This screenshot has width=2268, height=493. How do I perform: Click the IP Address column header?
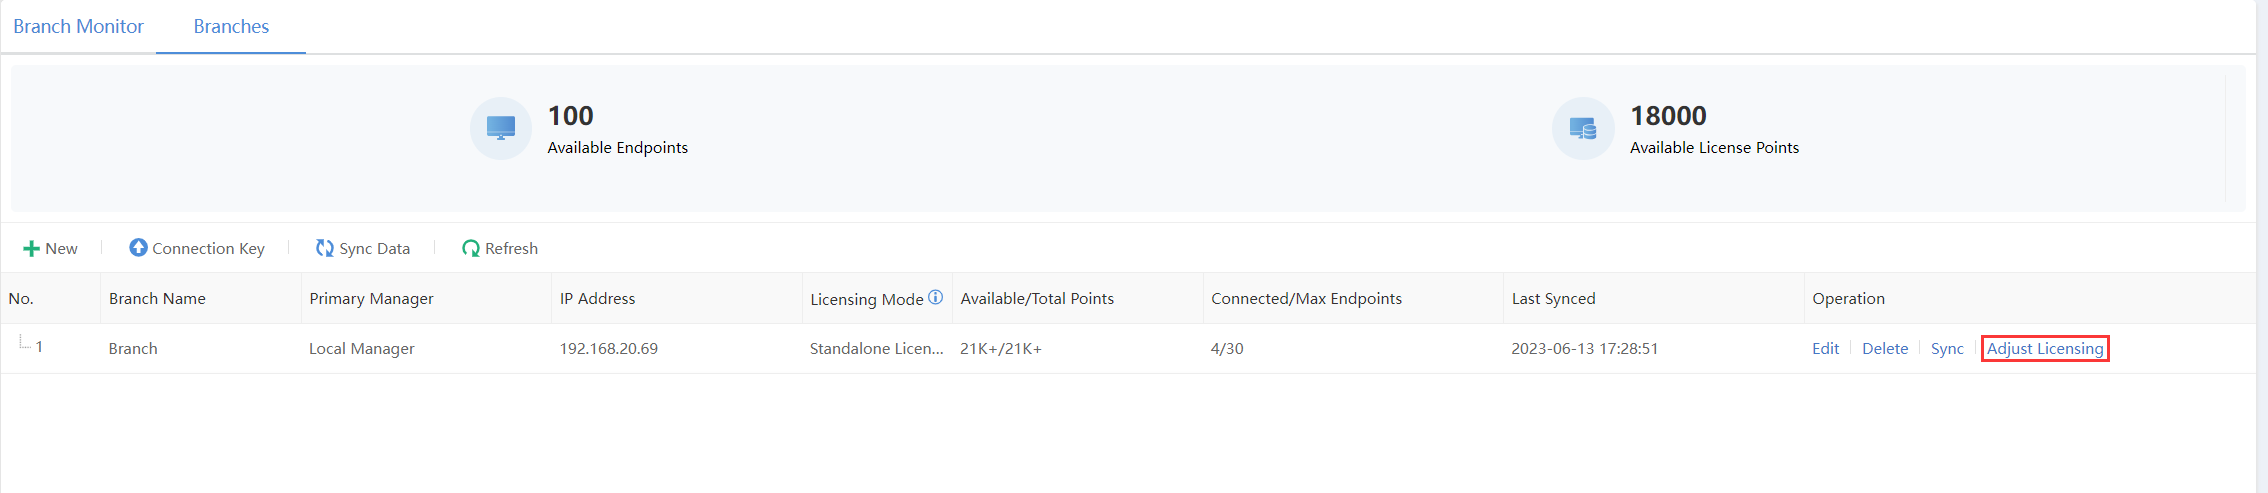597,299
